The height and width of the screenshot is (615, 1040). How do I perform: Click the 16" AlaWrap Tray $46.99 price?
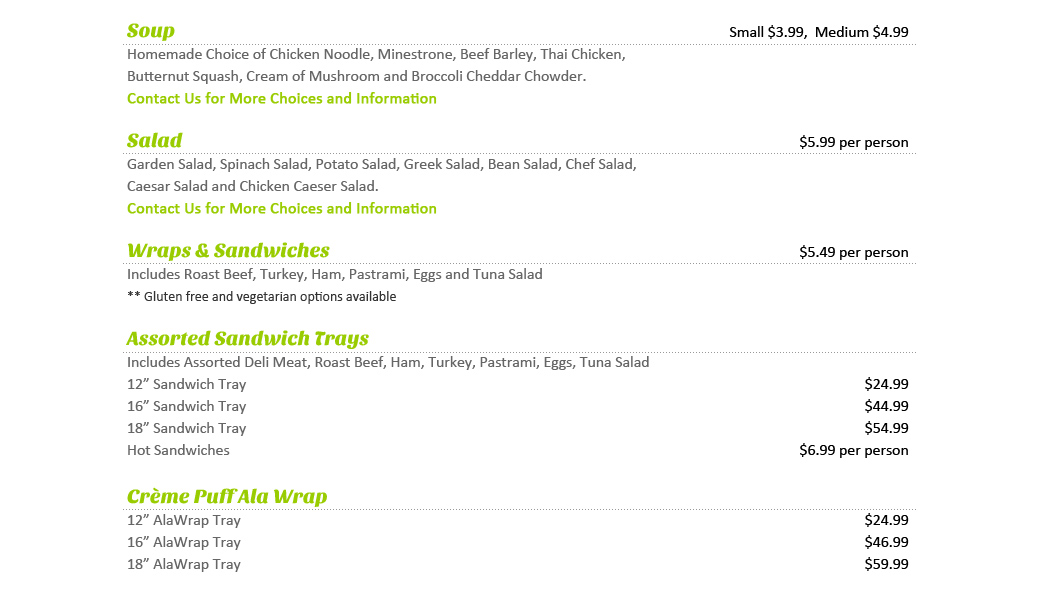[x=886, y=542]
